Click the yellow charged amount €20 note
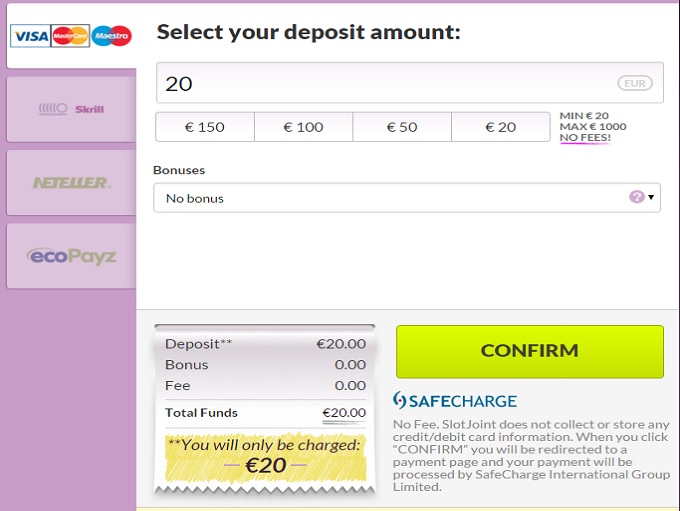This screenshot has height=511, width=680. click(x=265, y=456)
